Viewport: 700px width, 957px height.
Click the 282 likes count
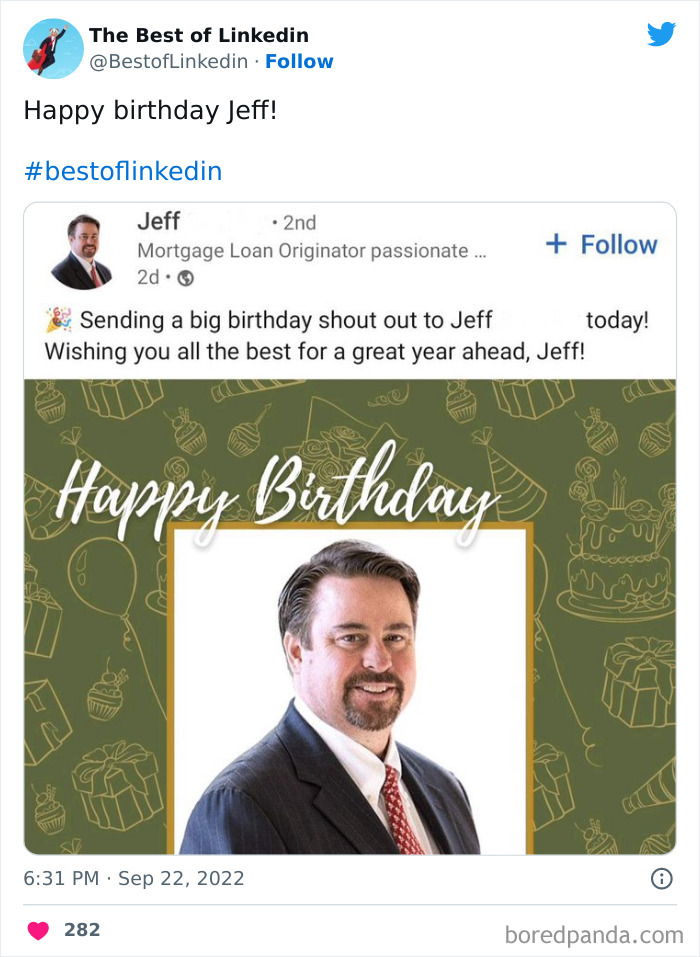point(82,929)
